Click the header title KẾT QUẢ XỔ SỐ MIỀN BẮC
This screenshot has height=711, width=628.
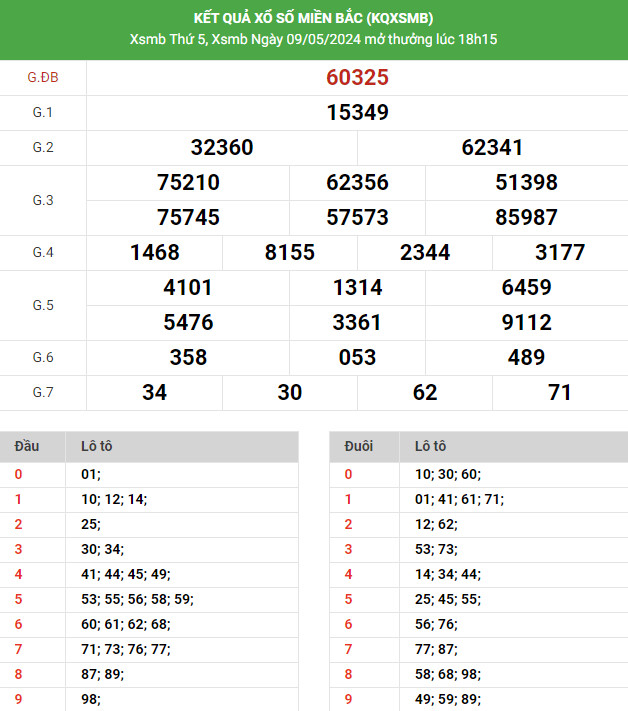pos(313,18)
